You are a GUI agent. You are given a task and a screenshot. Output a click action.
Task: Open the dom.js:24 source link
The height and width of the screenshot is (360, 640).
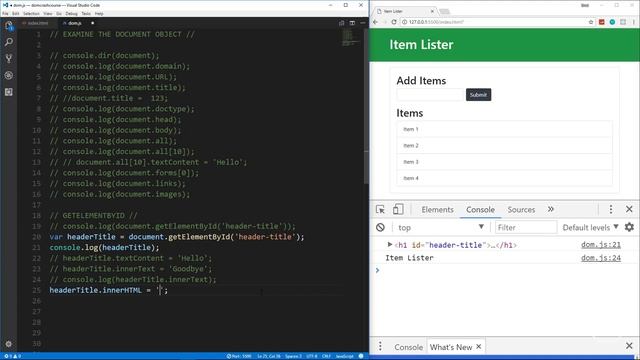[x=601, y=258]
